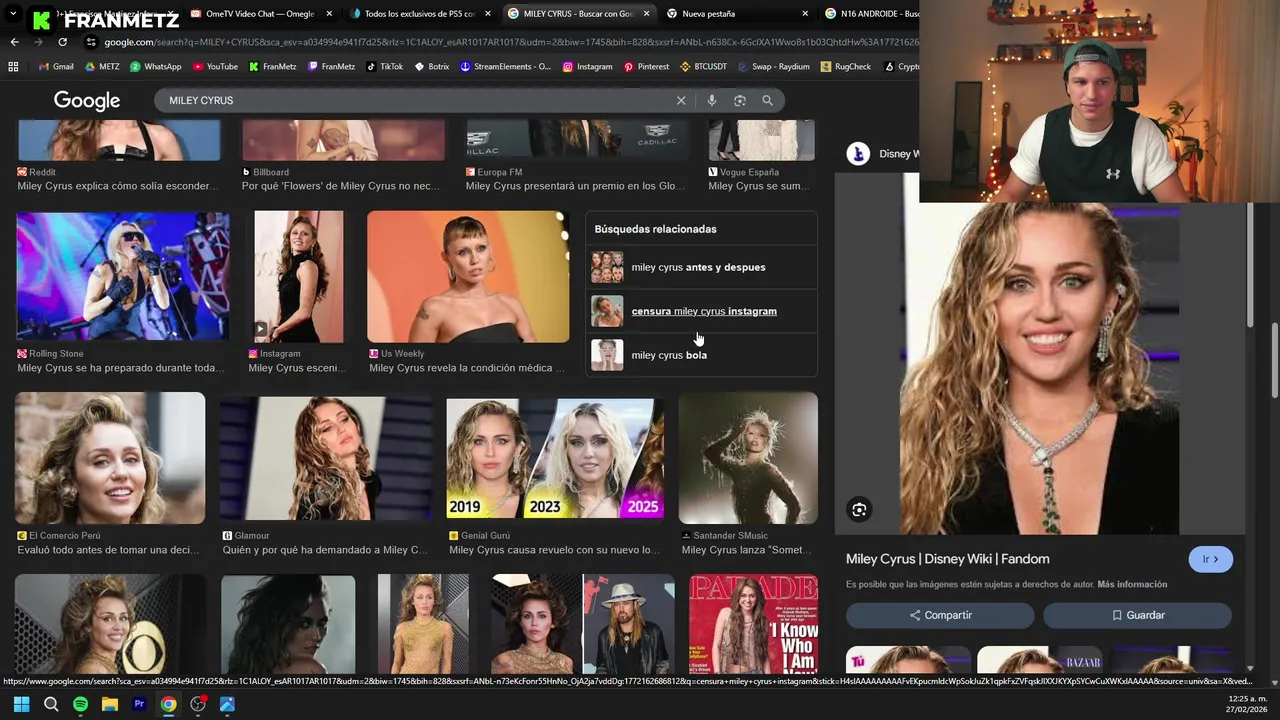Open Google Lens image search icon
The height and width of the screenshot is (720, 1280).
click(739, 100)
